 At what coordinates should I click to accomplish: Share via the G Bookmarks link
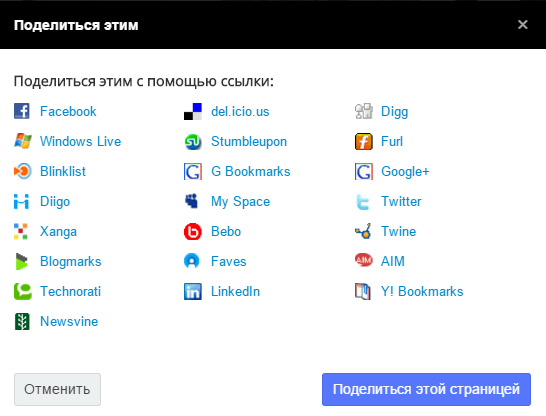coord(250,171)
